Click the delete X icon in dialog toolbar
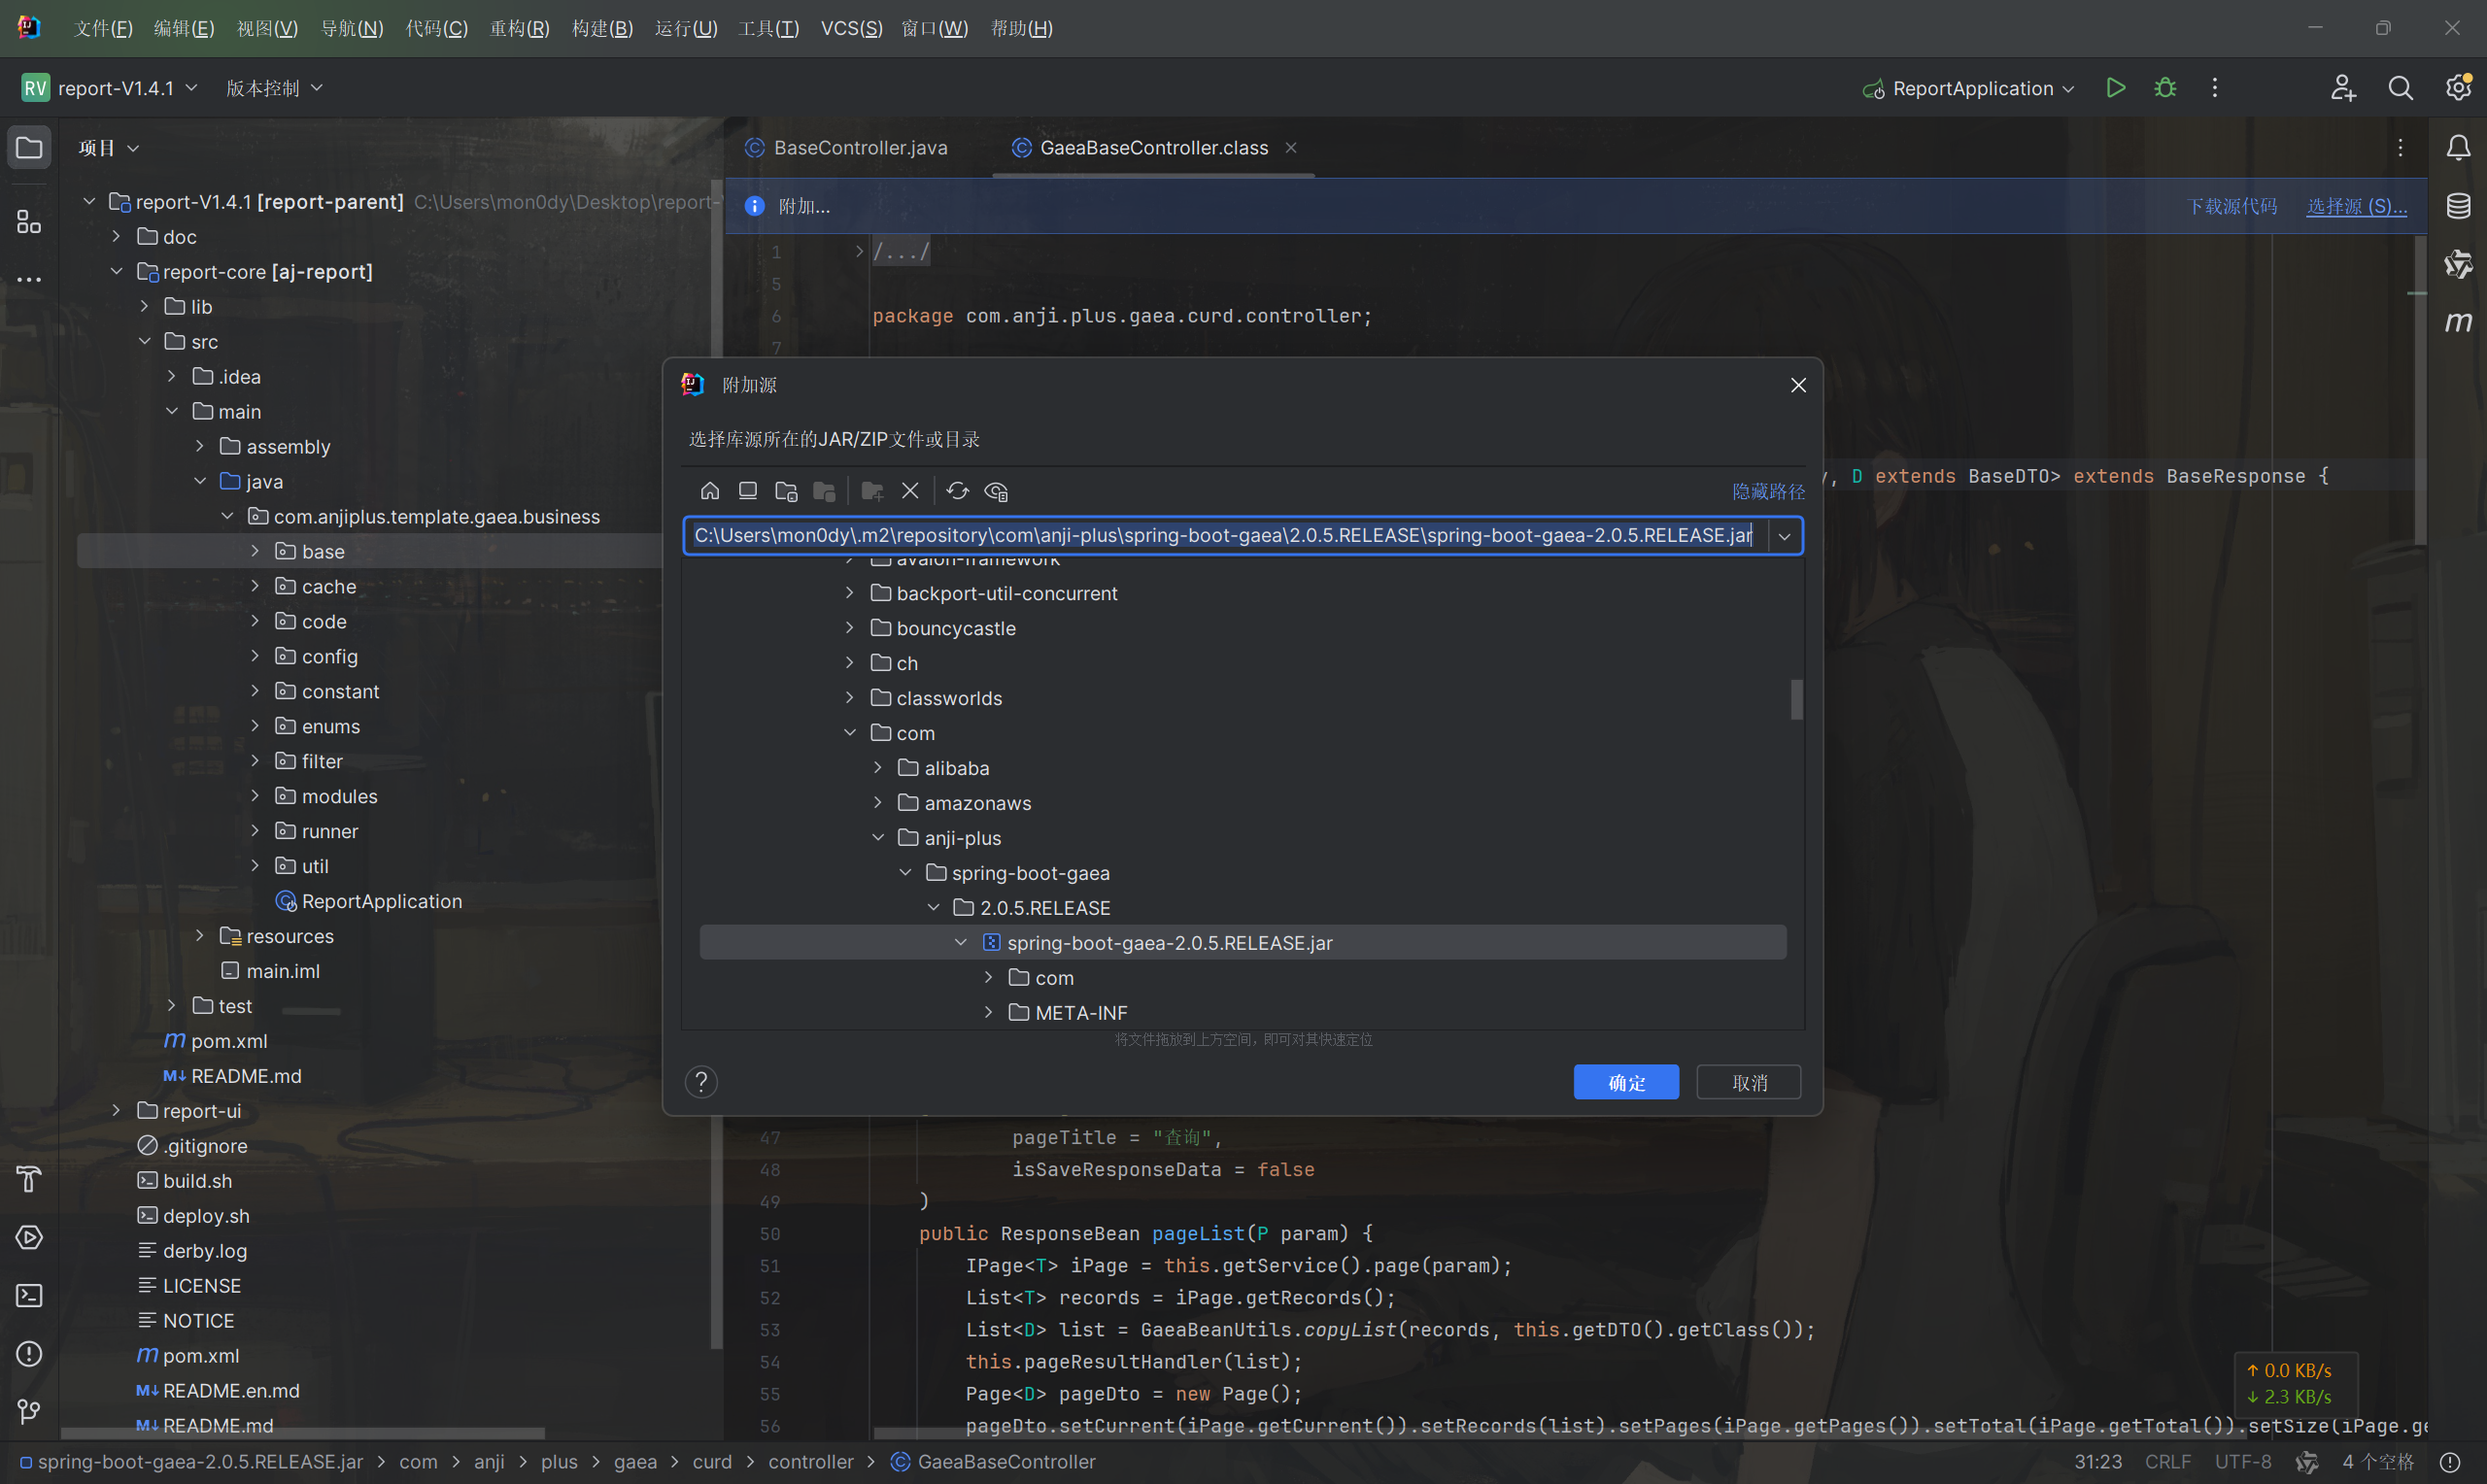2487x1484 pixels. coord(910,490)
